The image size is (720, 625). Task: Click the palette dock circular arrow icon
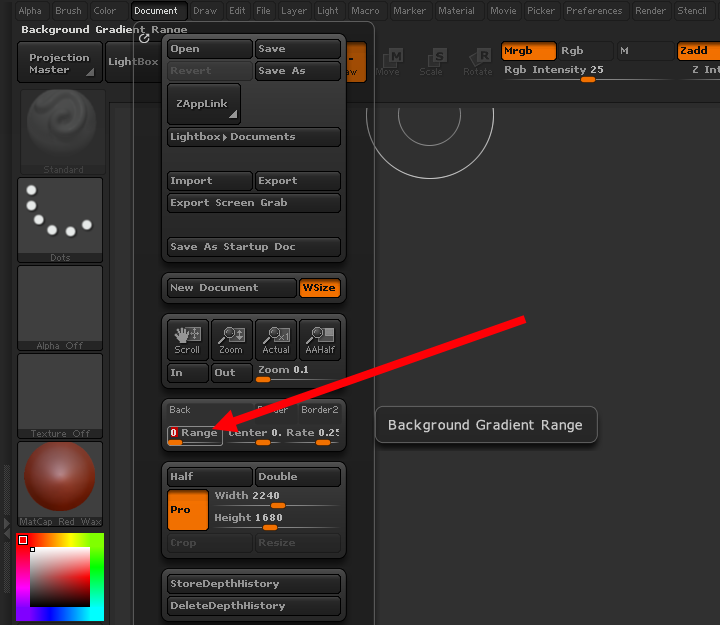coord(144,39)
